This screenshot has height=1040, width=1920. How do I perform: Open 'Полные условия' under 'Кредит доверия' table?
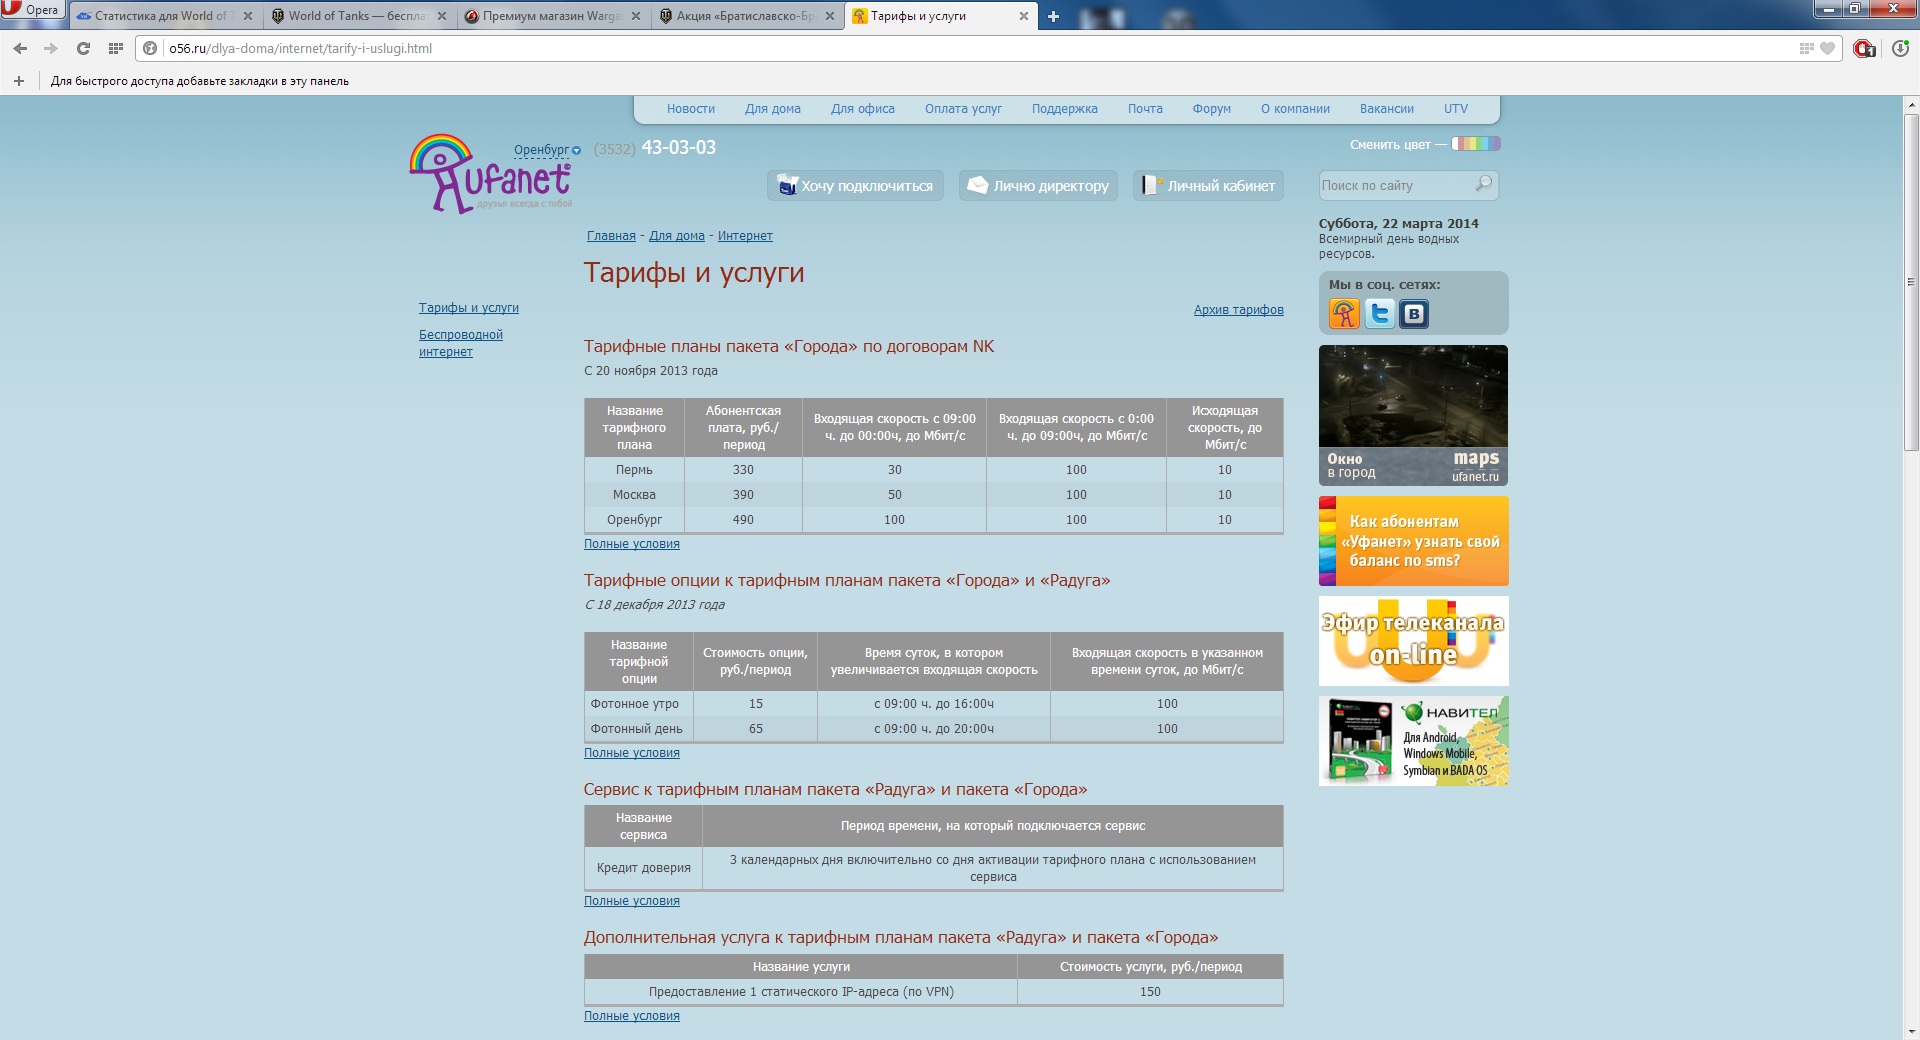click(x=632, y=901)
